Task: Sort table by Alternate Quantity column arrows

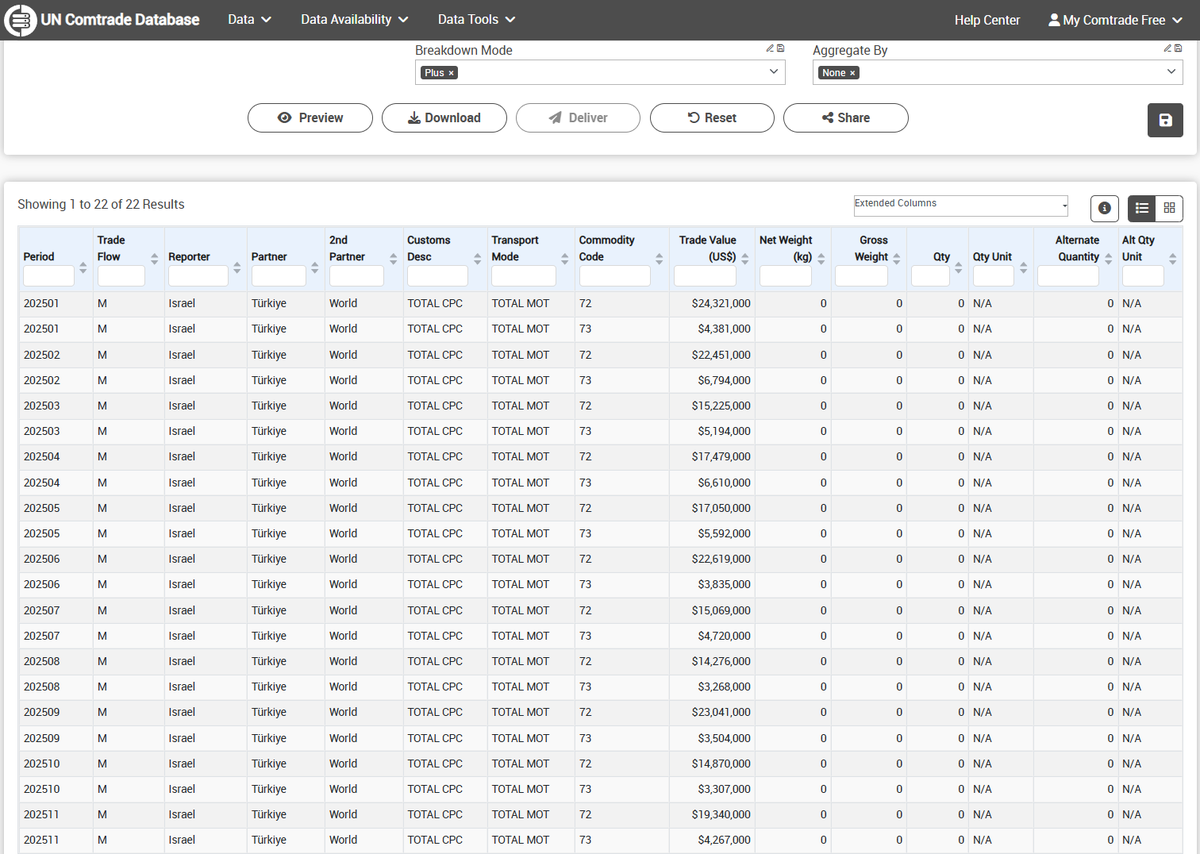Action: pyautogui.click(x=1108, y=258)
